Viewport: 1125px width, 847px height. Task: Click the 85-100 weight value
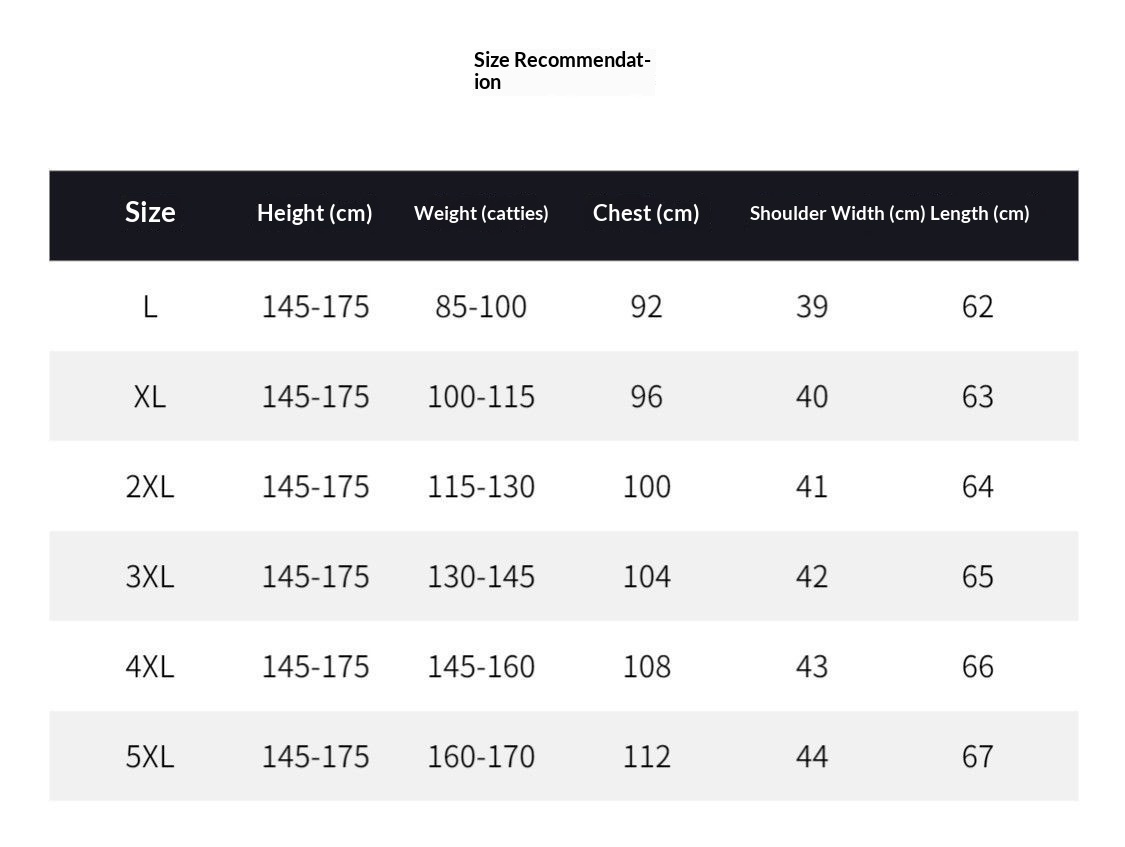click(481, 306)
